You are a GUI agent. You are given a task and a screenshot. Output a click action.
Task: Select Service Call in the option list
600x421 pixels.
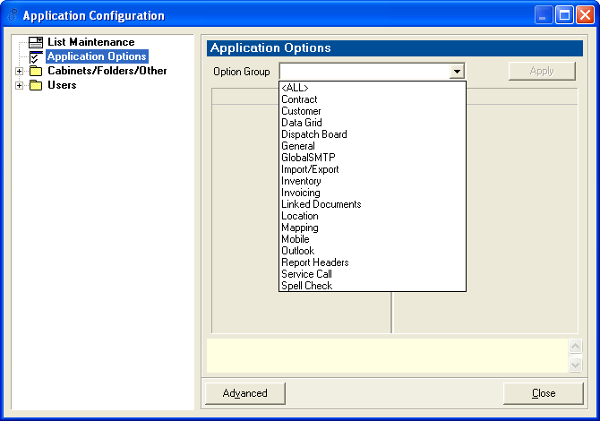pyautogui.click(x=372, y=274)
